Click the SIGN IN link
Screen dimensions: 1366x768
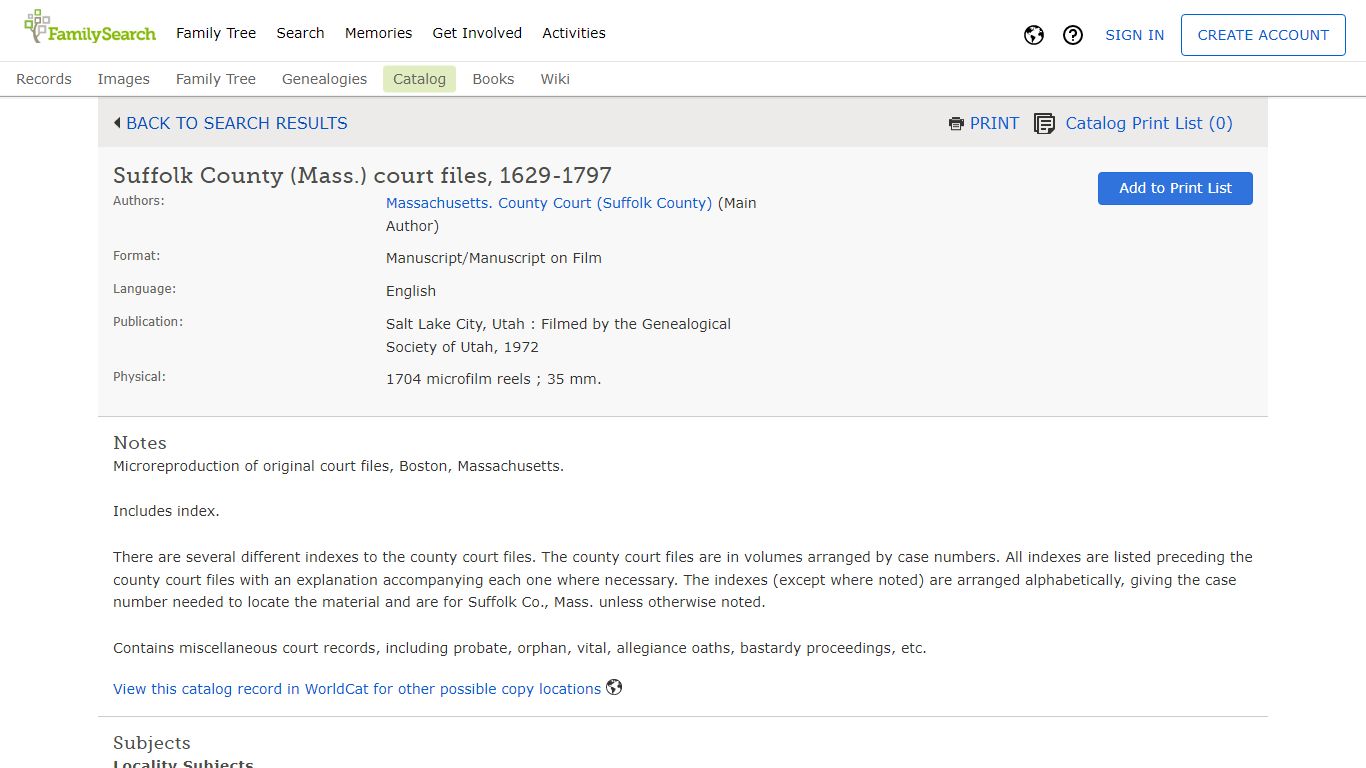pos(1134,35)
